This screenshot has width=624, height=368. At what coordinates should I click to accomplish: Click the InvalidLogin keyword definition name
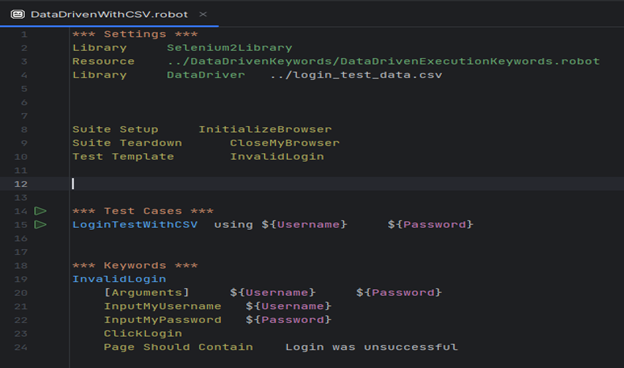[x=119, y=279]
